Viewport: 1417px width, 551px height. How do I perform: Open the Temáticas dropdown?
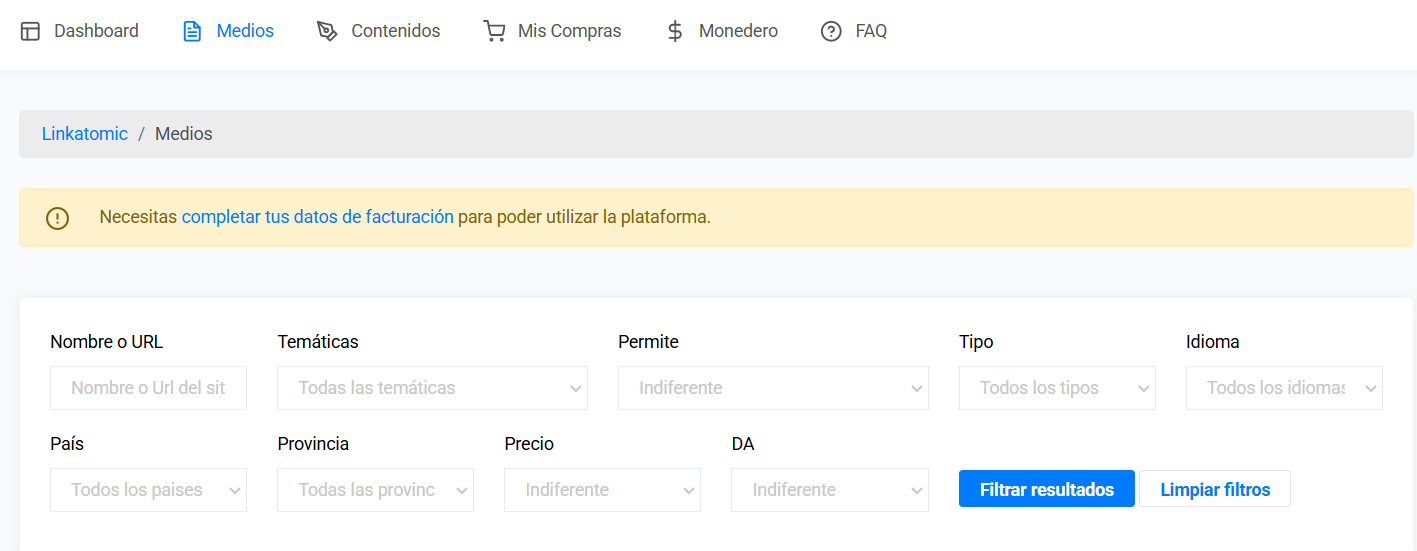(432, 388)
